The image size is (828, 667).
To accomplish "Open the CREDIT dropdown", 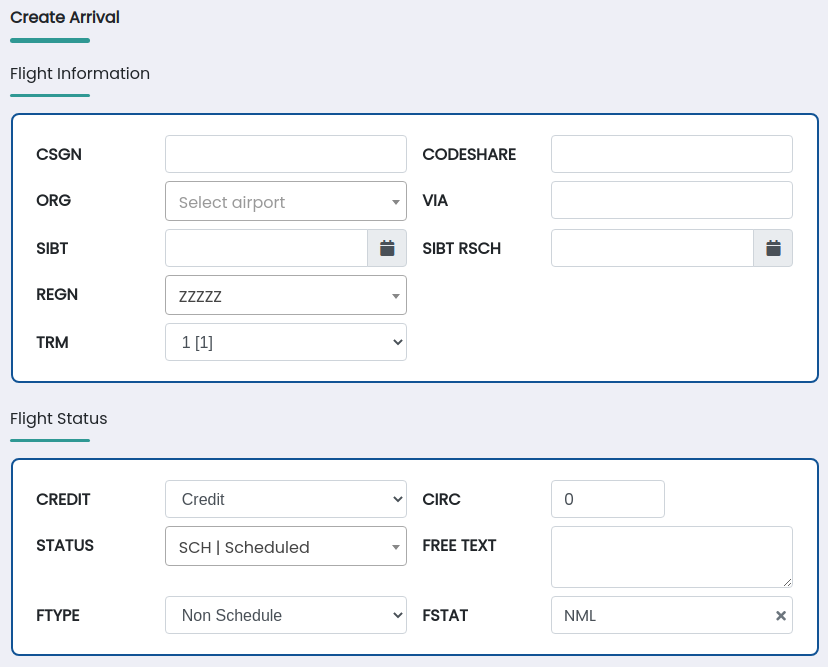I will click(x=285, y=499).
